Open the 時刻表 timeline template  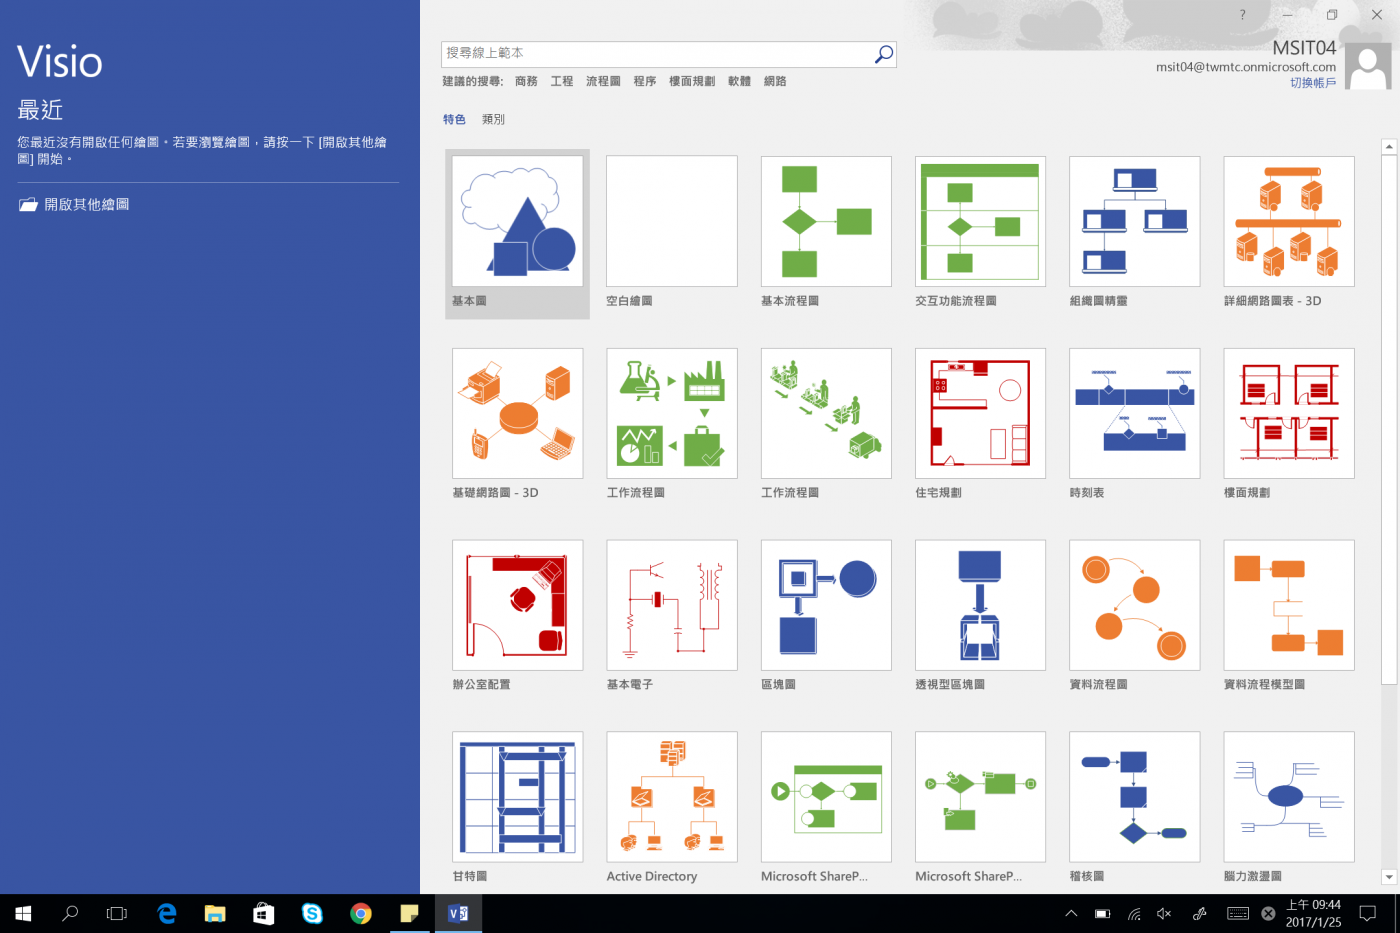[1134, 413]
